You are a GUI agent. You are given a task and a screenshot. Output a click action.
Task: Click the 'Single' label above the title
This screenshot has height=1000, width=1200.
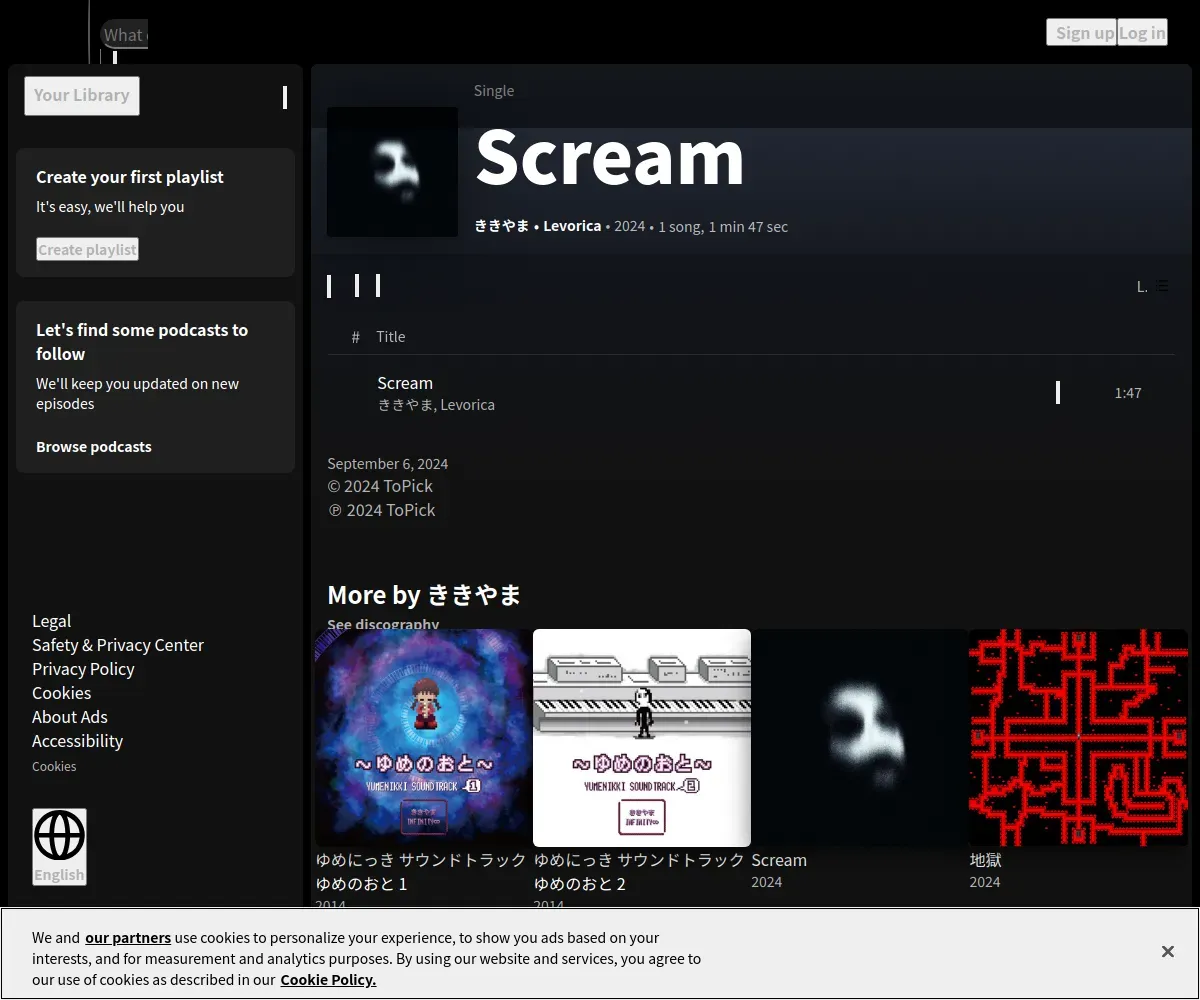(x=494, y=91)
